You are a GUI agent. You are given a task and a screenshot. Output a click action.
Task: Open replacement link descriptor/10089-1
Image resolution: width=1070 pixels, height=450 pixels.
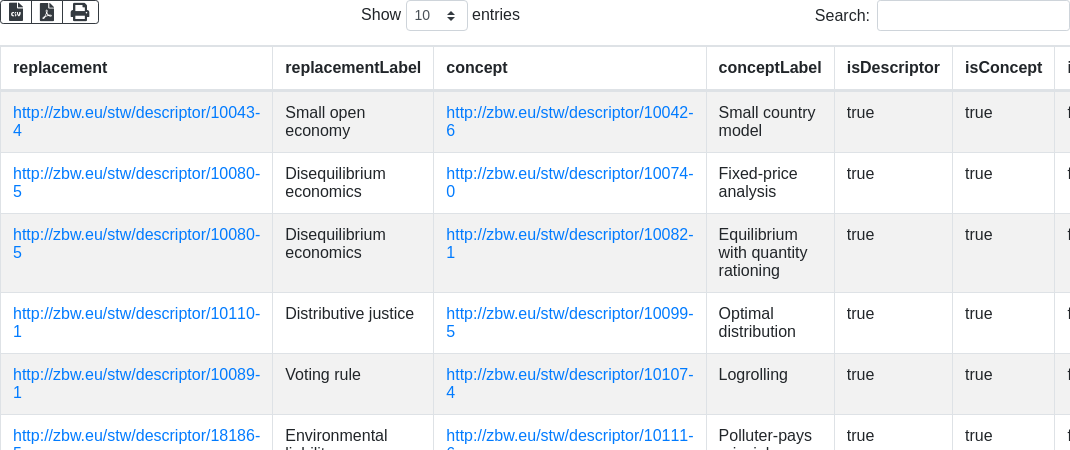tap(136, 375)
